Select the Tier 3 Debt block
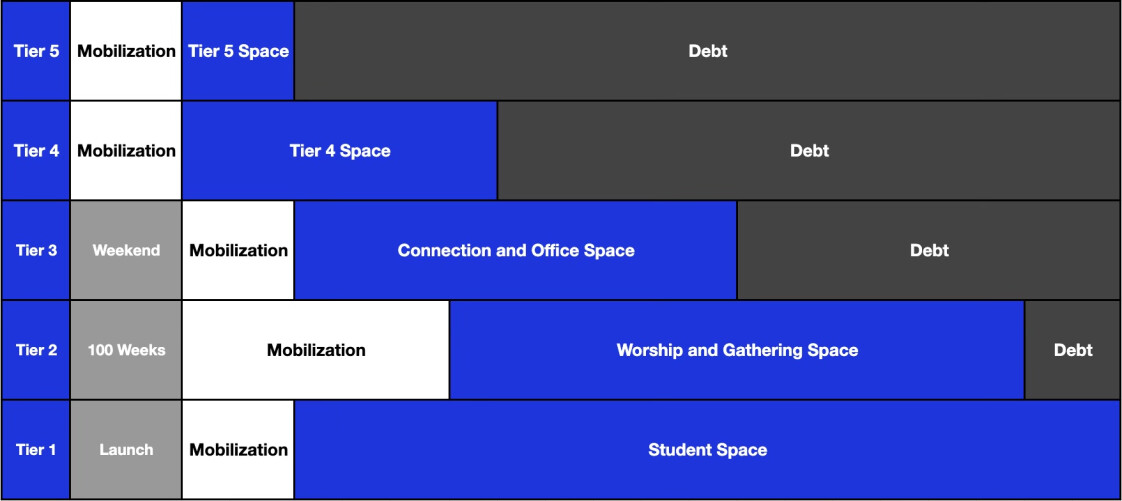This screenshot has width=1122, height=501. click(x=930, y=250)
